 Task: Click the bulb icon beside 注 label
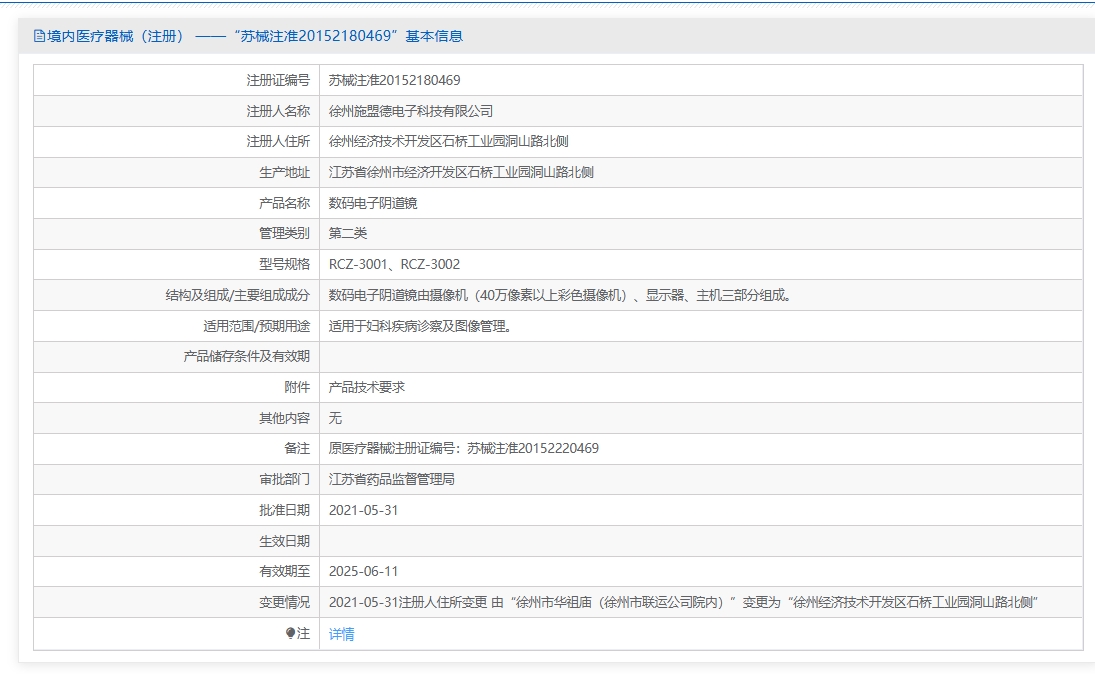point(291,633)
